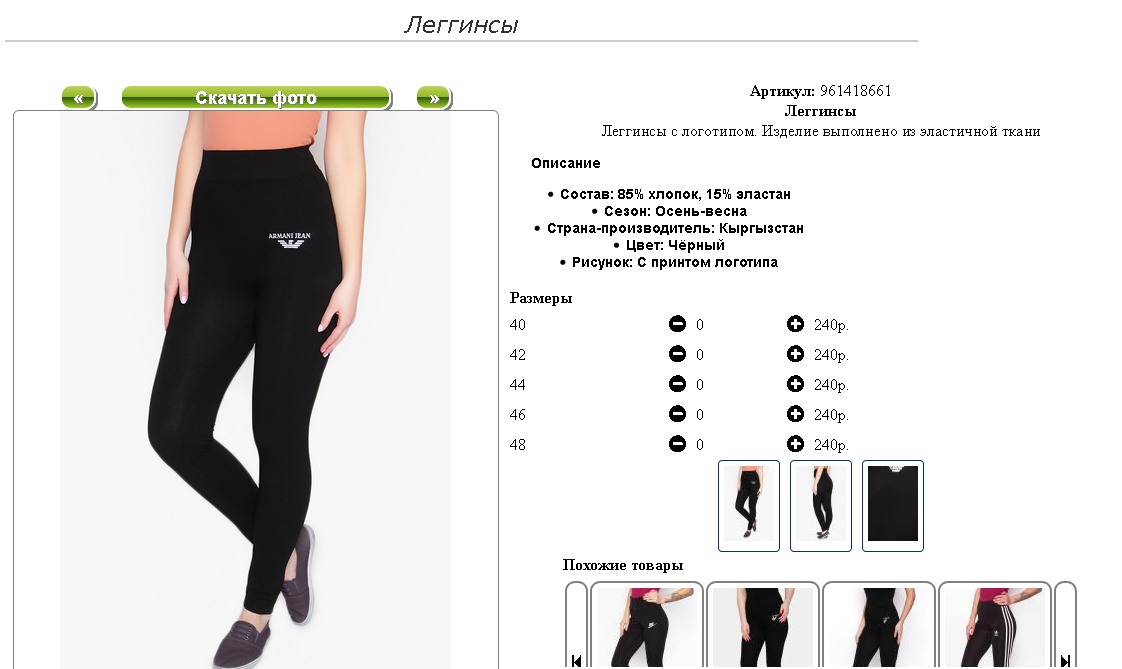This screenshot has height=669, width=1122.
Task: Decrease quantity for size 46
Action: click(x=677, y=414)
